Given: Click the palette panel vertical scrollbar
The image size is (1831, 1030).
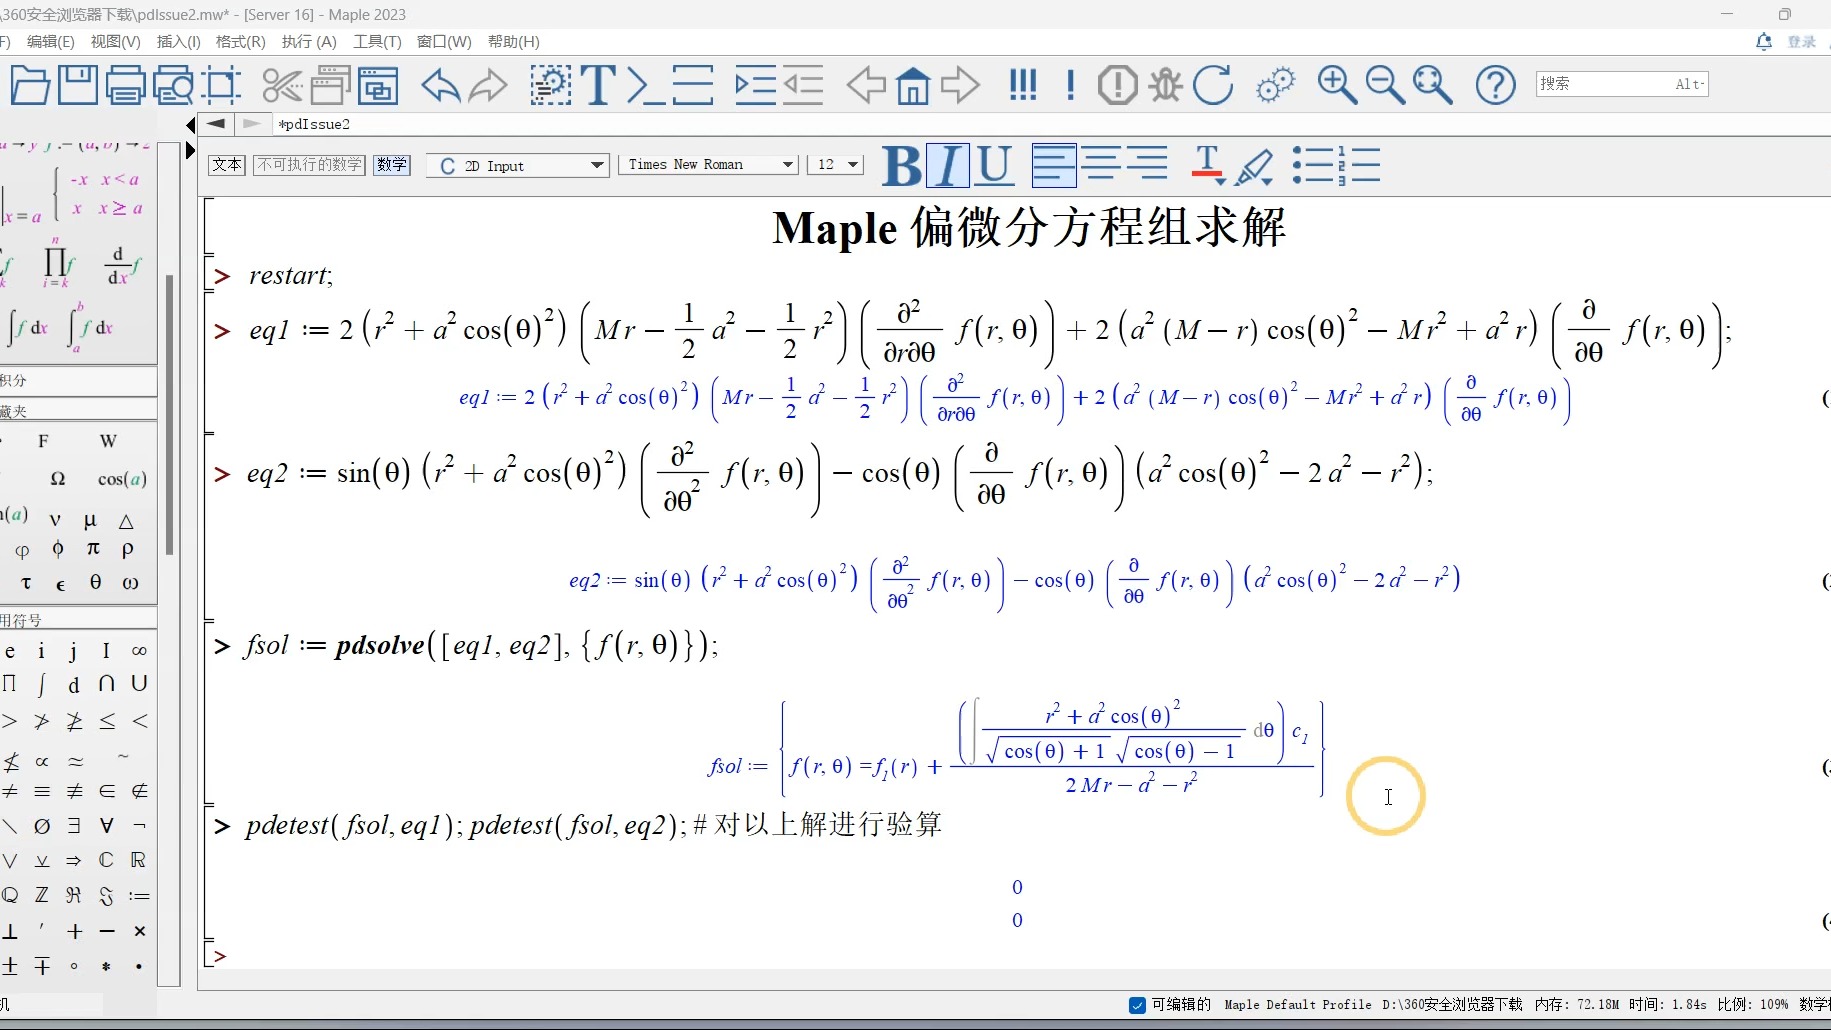Looking at the screenshot, I should [170, 415].
